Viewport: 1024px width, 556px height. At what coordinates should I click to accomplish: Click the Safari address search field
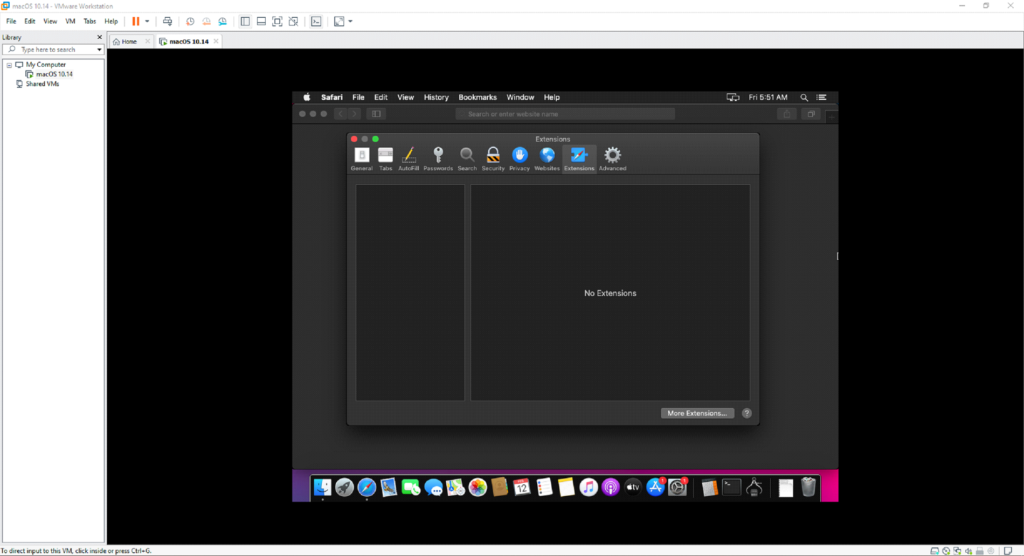565,114
